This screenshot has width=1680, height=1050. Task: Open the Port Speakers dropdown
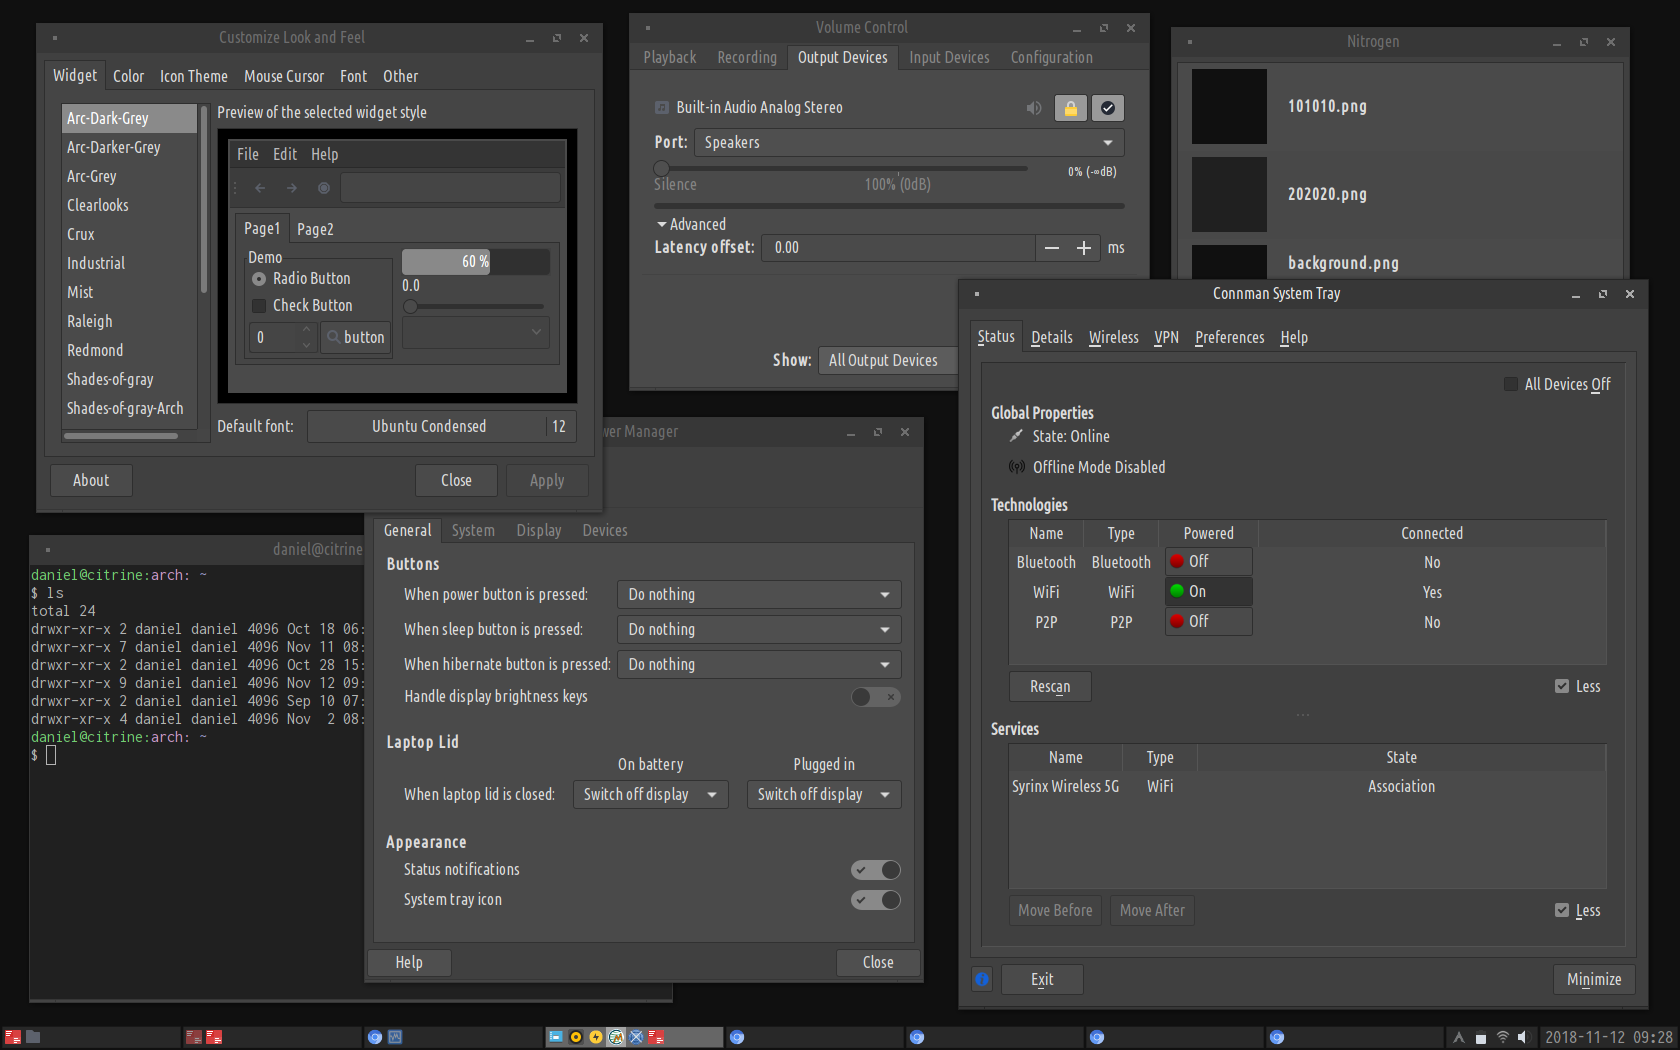click(909, 143)
